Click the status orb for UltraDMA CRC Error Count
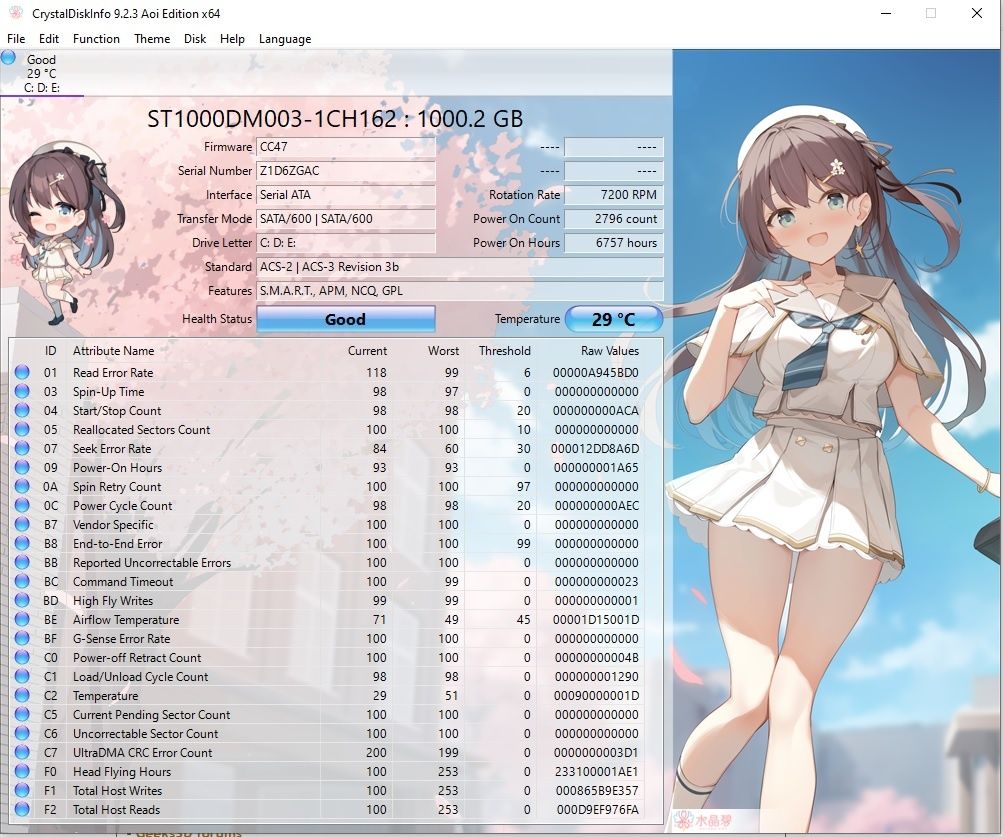Viewport: 1003px width, 837px height. pyautogui.click(x=22, y=752)
